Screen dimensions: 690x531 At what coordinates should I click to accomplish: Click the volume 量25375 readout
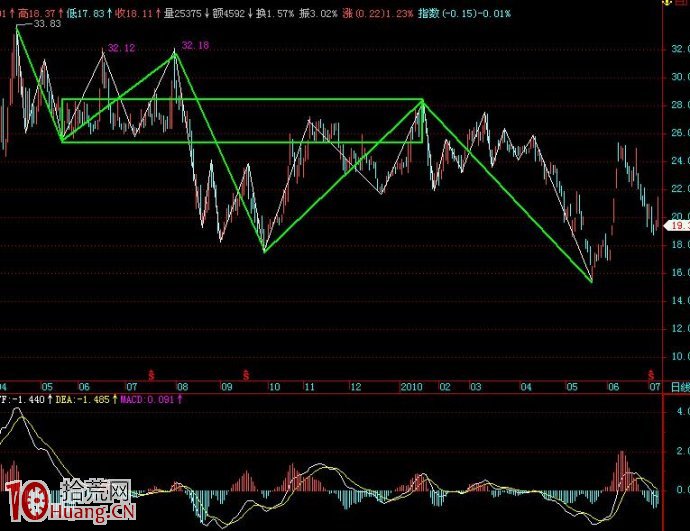tap(183, 14)
